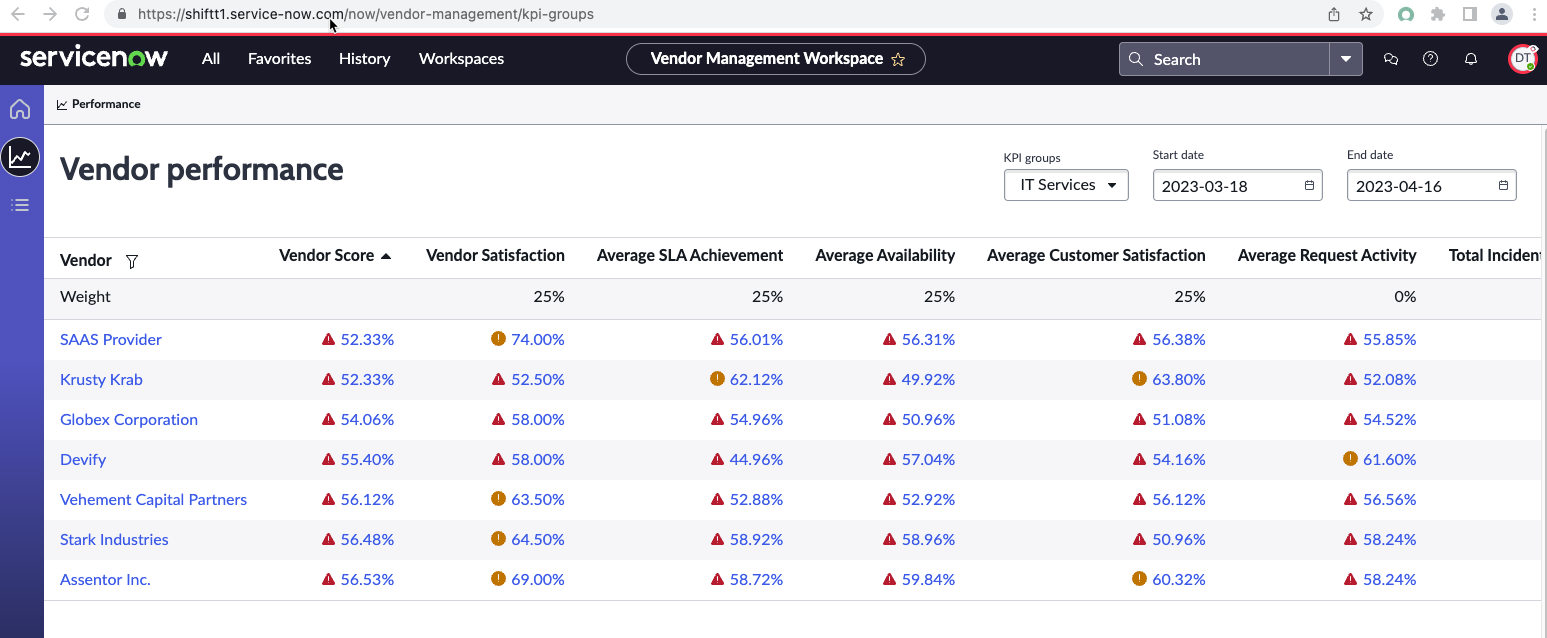Click Vehement Capital Partners' 63.50% satisfaction
The width and height of the screenshot is (1547, 638).
538,500
